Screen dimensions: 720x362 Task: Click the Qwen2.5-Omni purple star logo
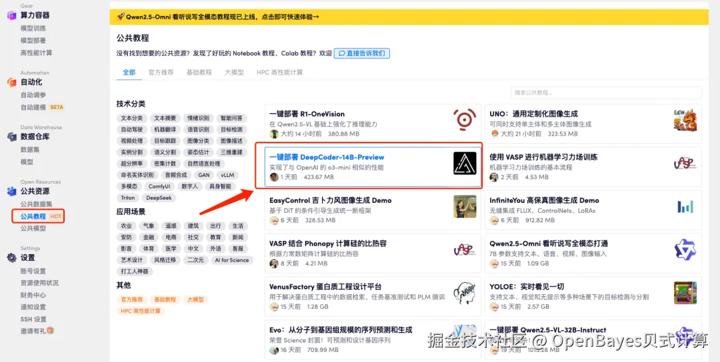685,250
